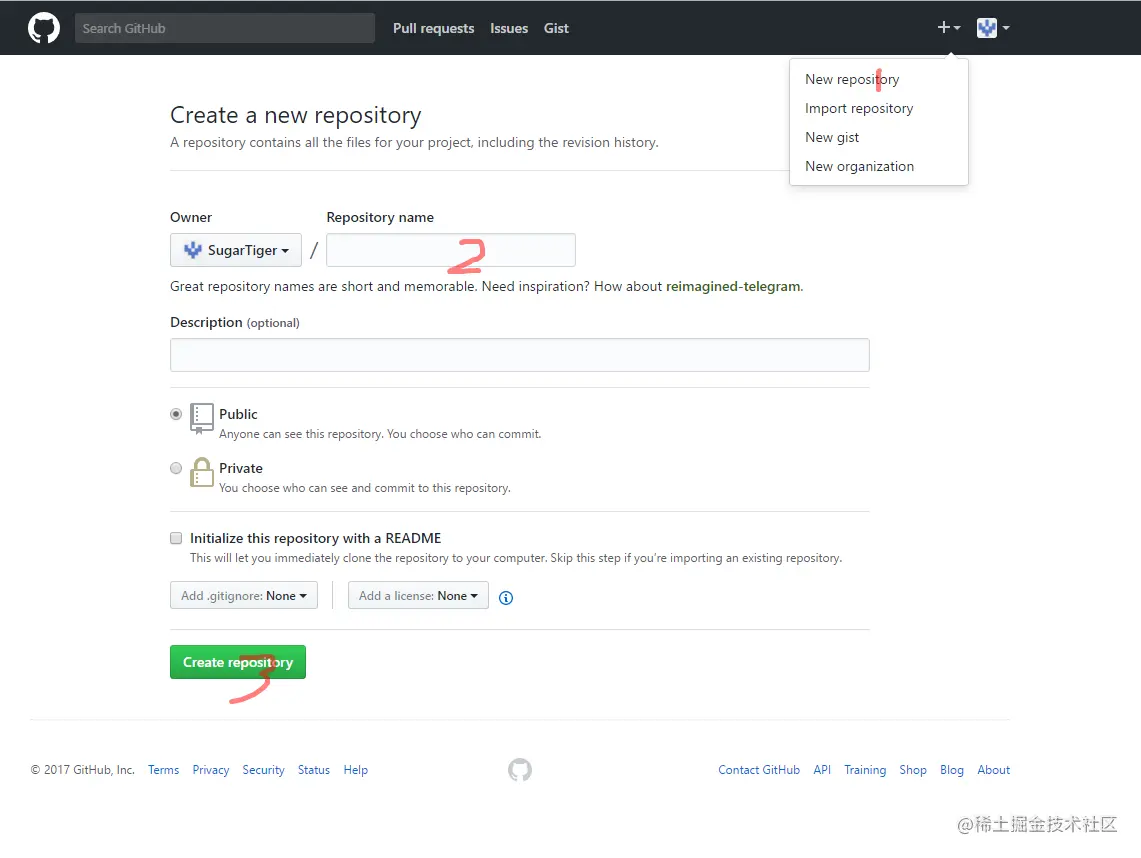Open the Privacy footer link
Image resolution: width=1141 pixels, height=858 pixels.
click(211, 770)
